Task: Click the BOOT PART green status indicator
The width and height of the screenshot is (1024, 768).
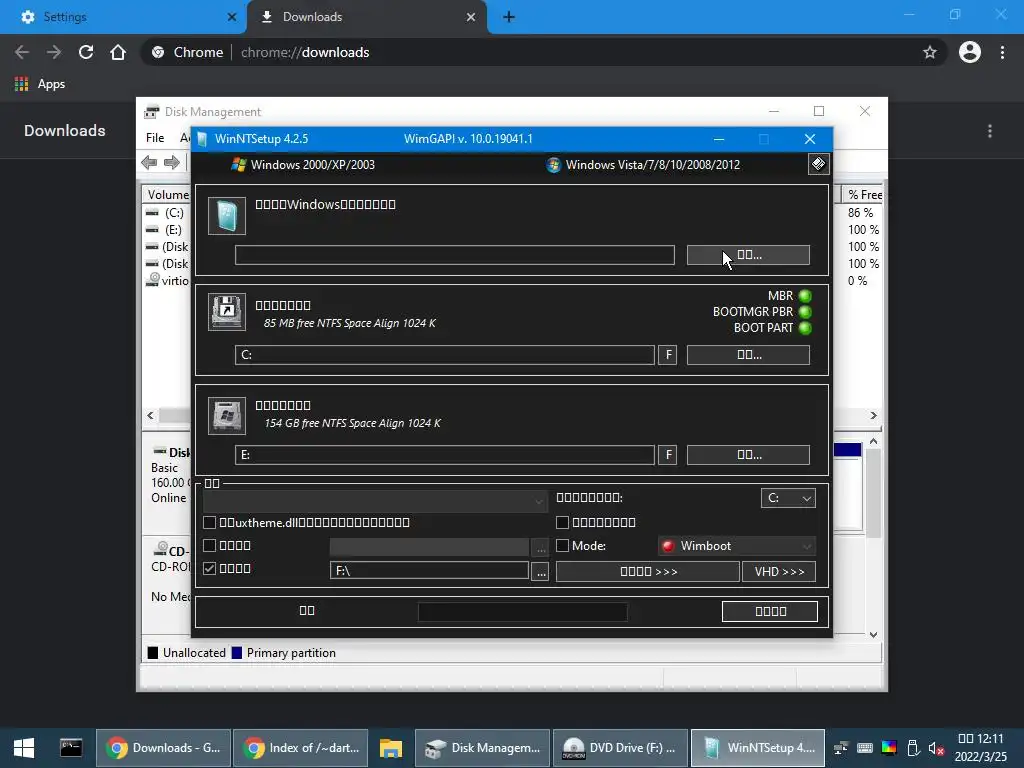Action: click(x=805, y=328)
